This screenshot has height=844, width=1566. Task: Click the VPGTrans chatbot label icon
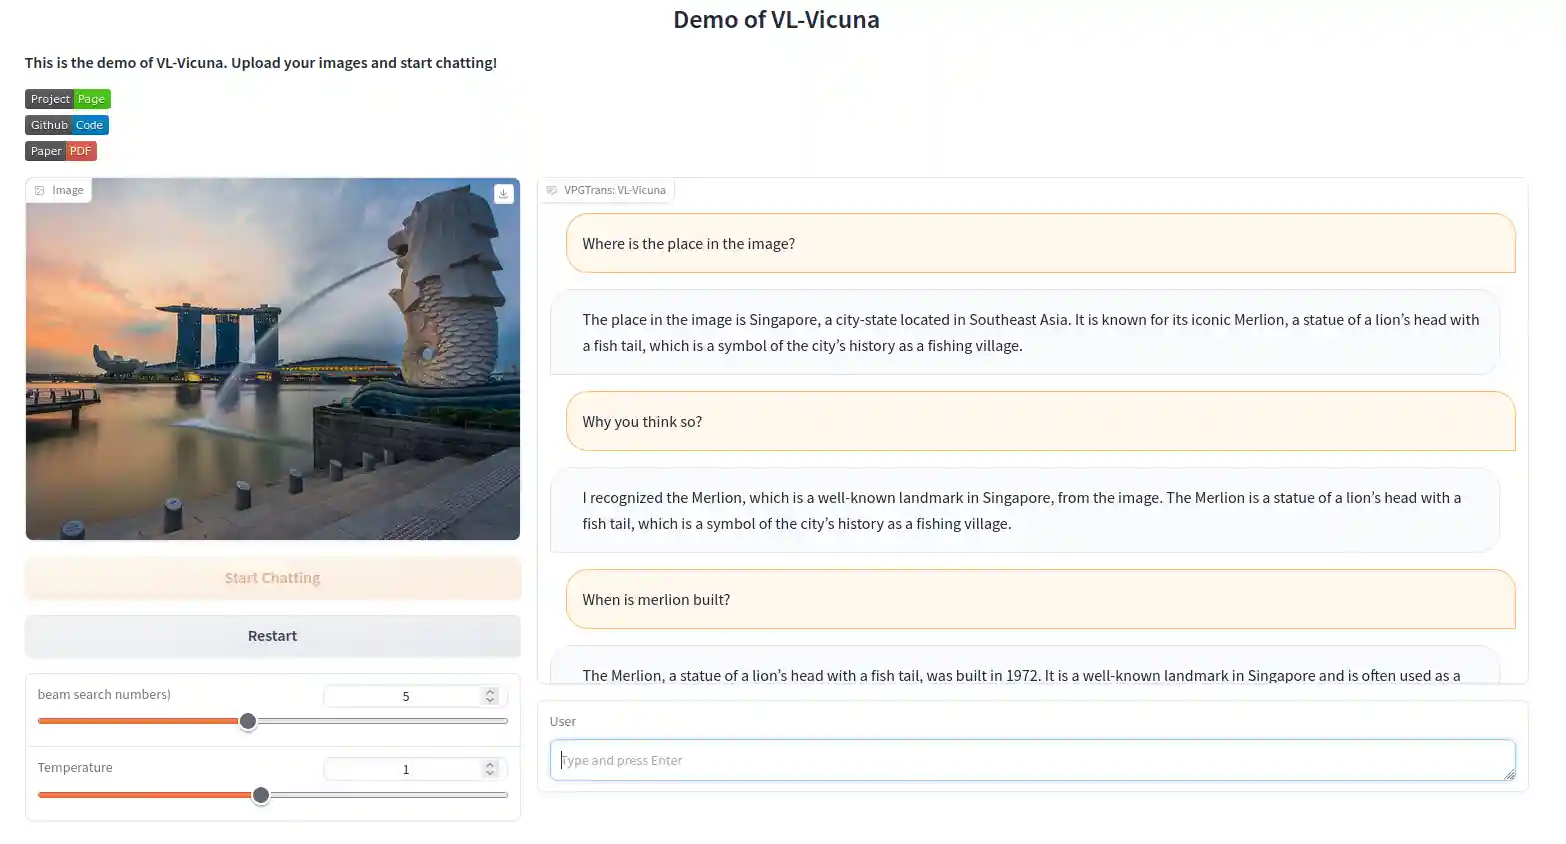[x=551, y=190]
